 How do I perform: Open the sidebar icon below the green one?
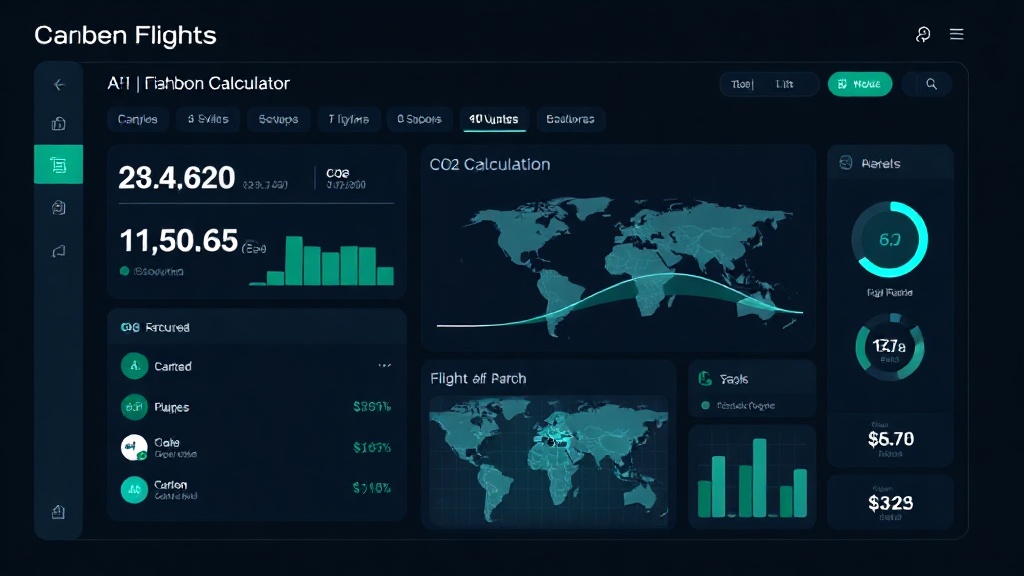point(59,208)
